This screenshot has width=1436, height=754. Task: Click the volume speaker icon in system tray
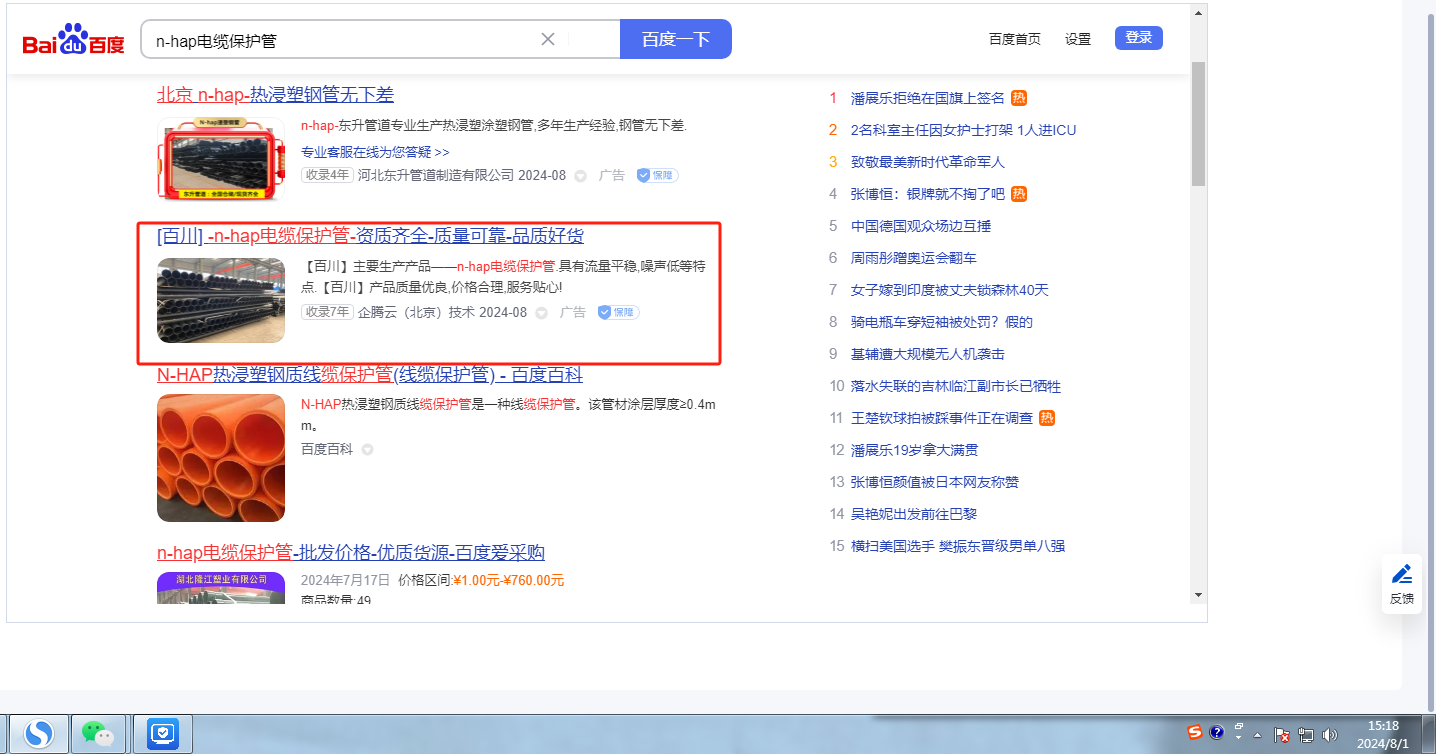pos(1329,735)
